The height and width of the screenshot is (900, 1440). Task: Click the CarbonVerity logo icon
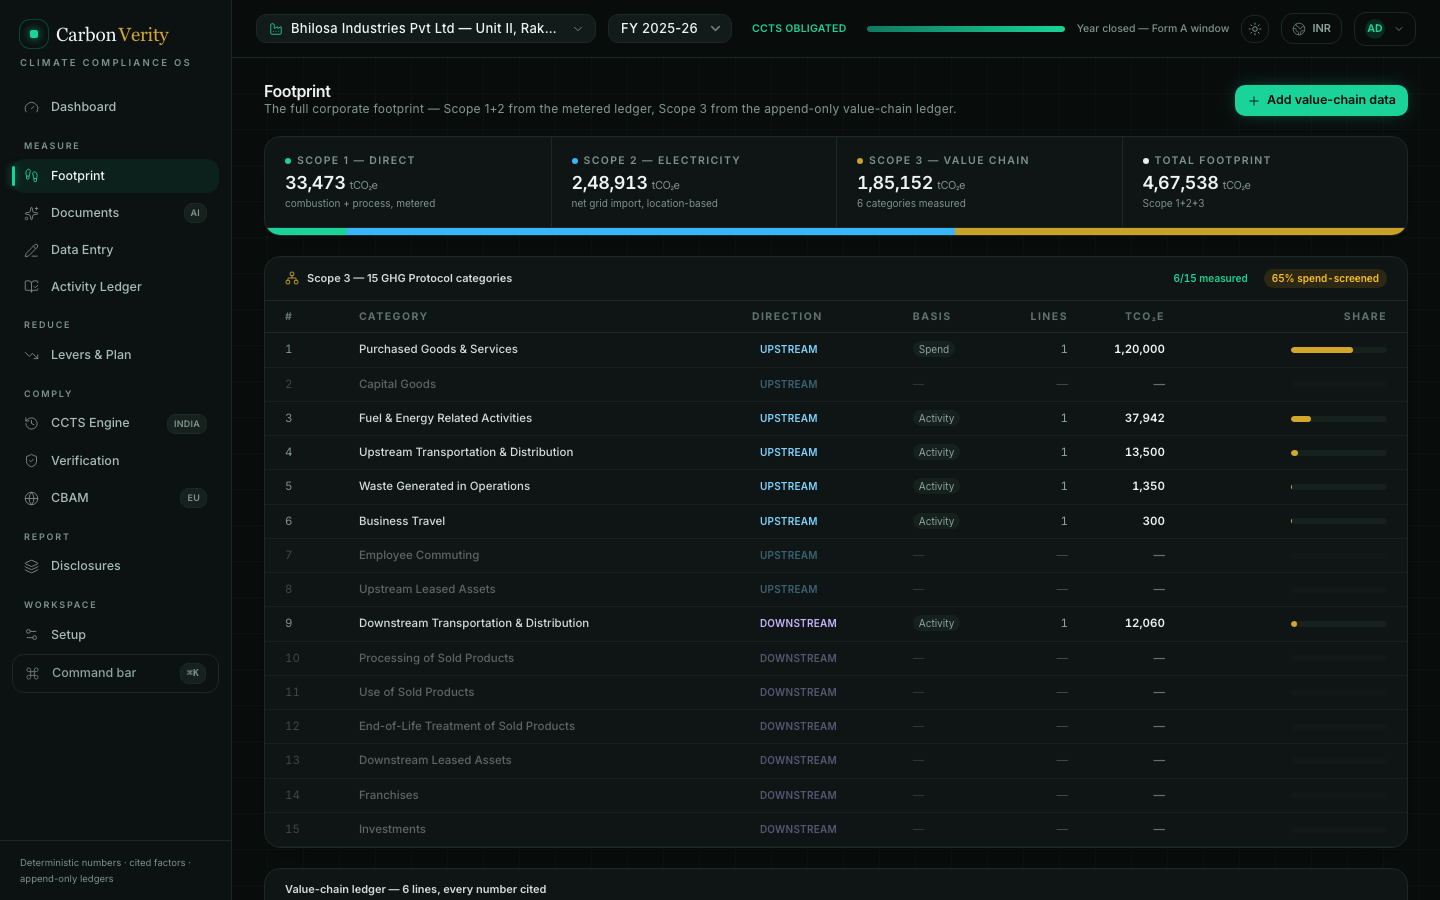click(x=34, y=34)
